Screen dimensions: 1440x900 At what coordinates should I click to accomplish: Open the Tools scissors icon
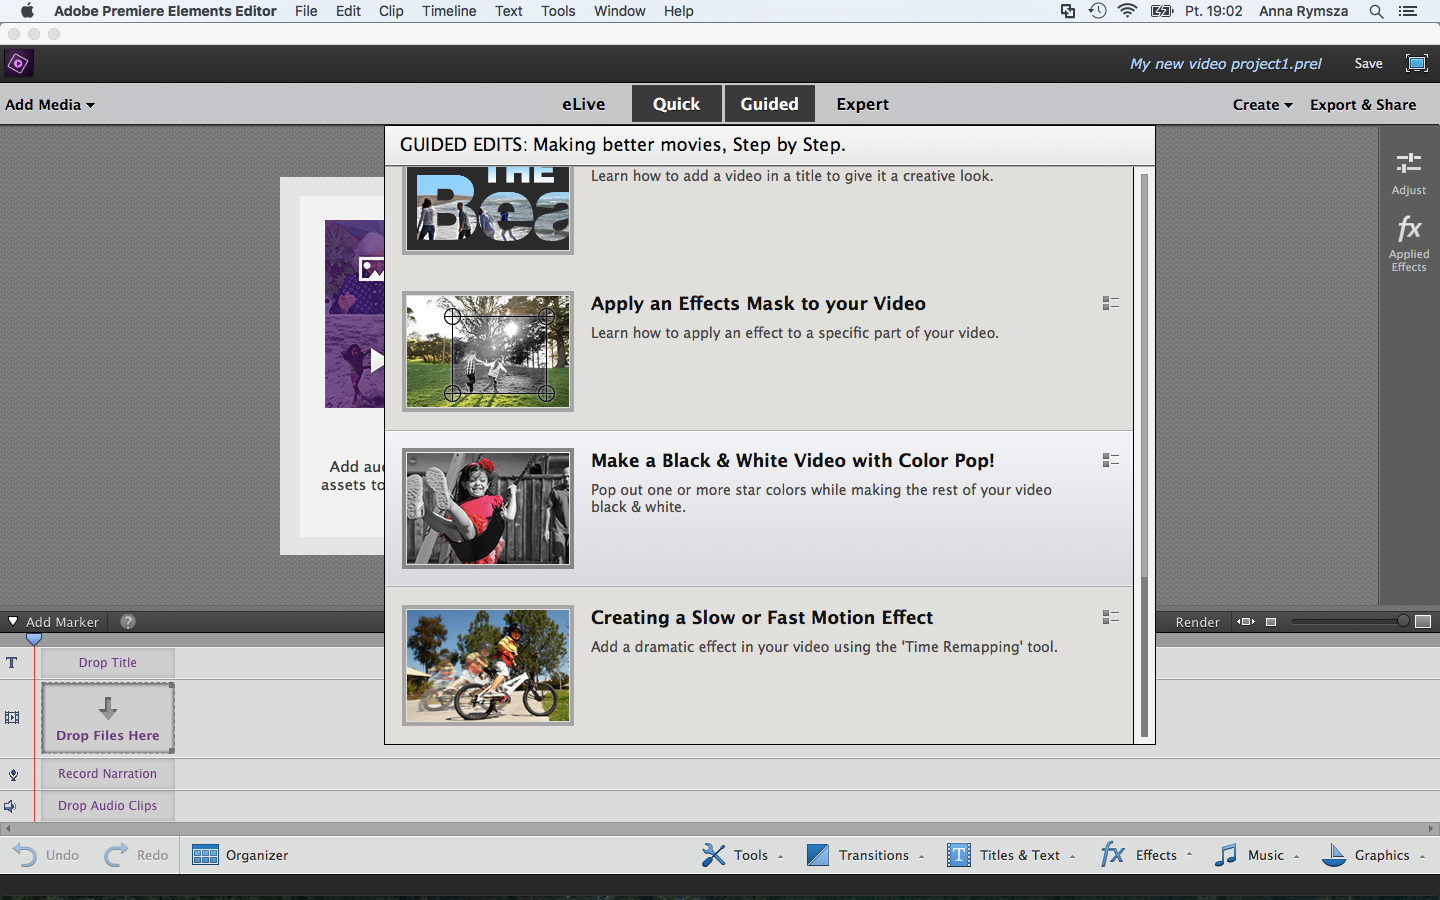click(713, 855)
